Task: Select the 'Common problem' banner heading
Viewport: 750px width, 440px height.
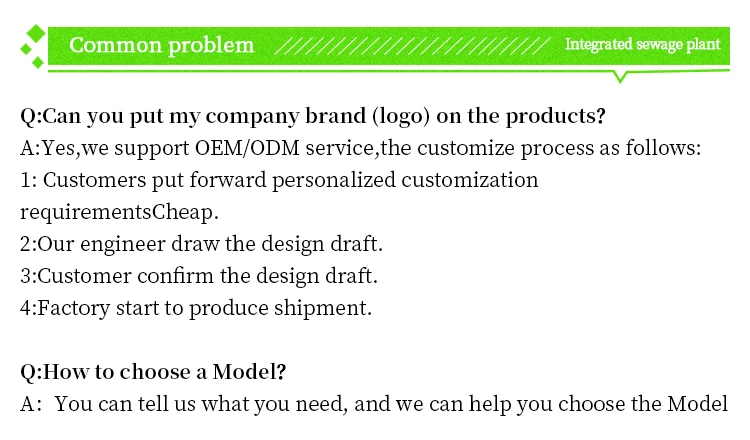Action: [161, 45]
